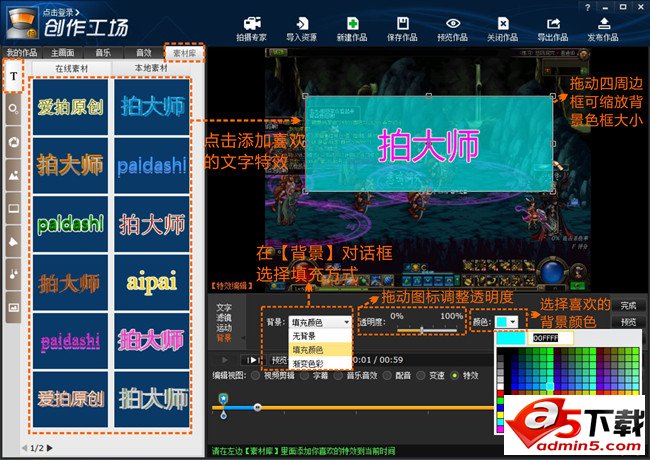The width and height of the screenshot is (650, 460).
Task: Click the timeline playhead knob
Action: click(257, 407)
